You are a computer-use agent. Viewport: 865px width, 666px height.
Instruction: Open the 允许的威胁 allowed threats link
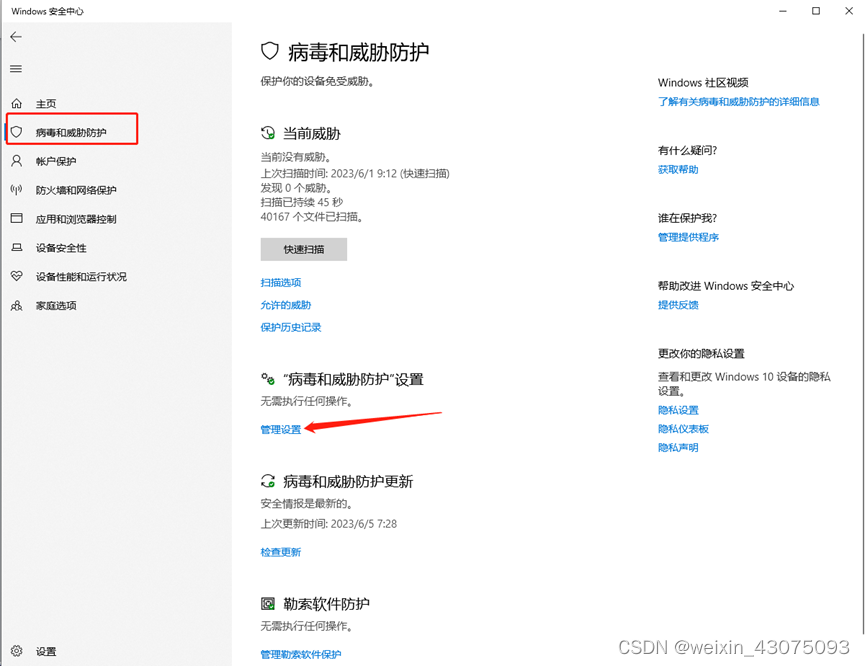pyautogui.click(x=286, y=305)
